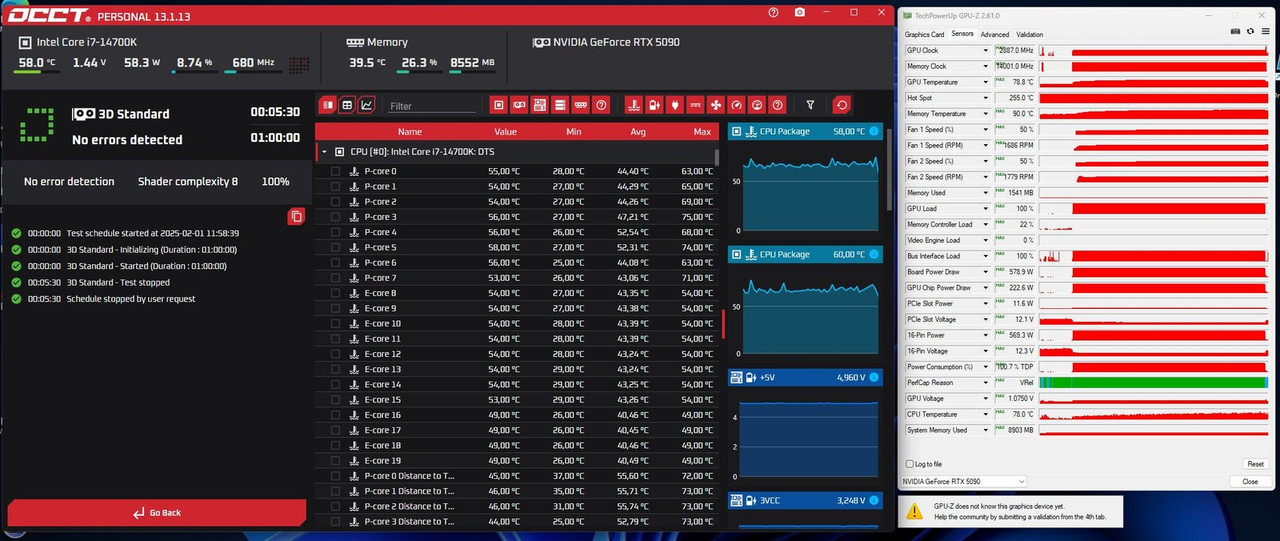
Task: Click the GPU-Z Reset button
Action: 1254,464
